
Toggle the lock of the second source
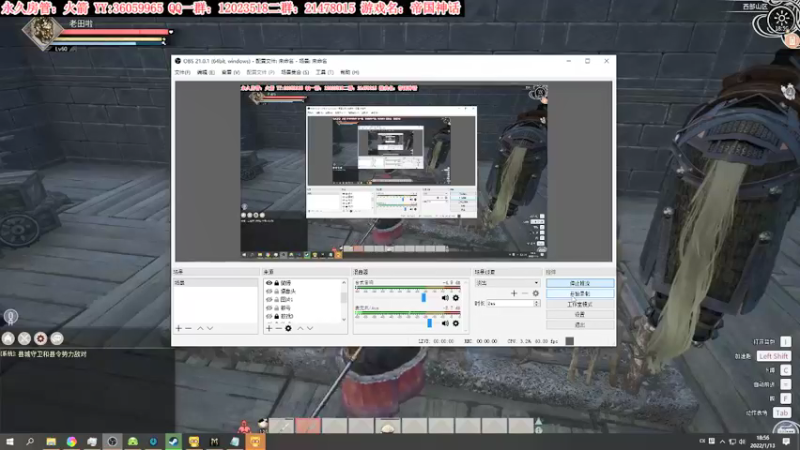pos(277,291)
